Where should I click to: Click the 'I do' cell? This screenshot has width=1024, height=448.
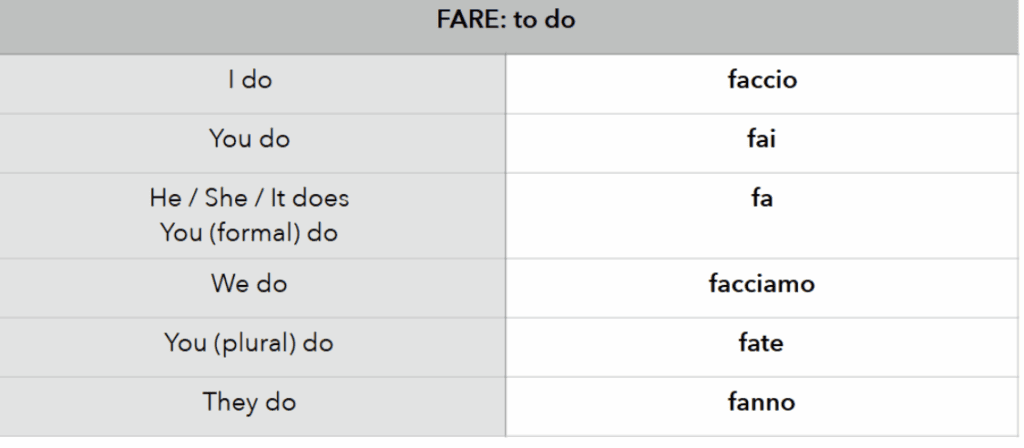click(249, 80)
